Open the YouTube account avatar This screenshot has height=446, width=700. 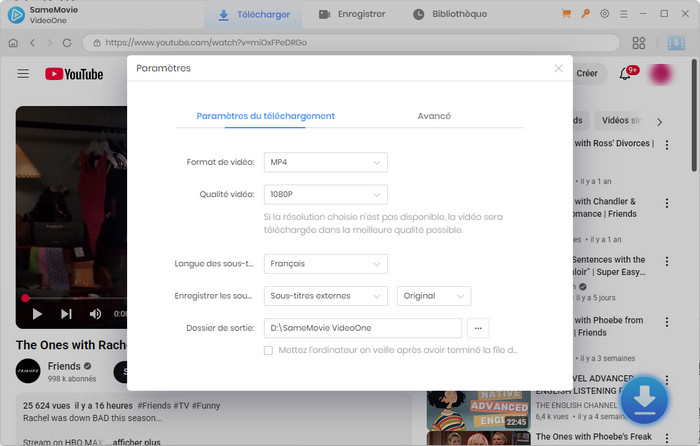tap(660, 74)
